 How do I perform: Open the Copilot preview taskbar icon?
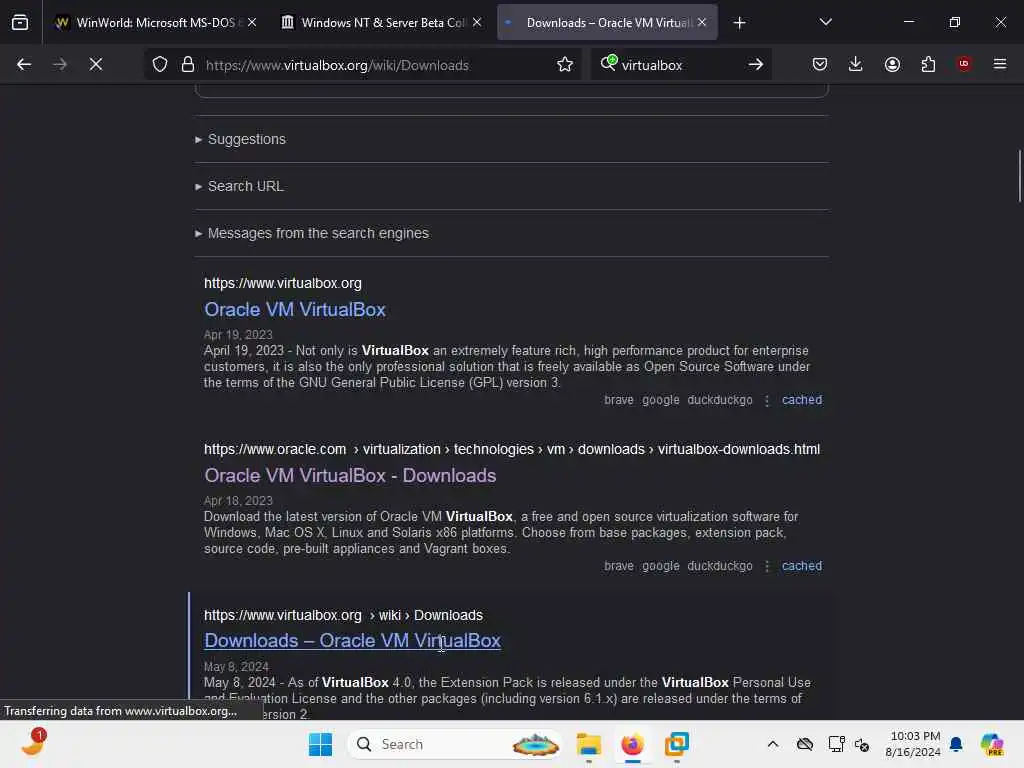992,744
